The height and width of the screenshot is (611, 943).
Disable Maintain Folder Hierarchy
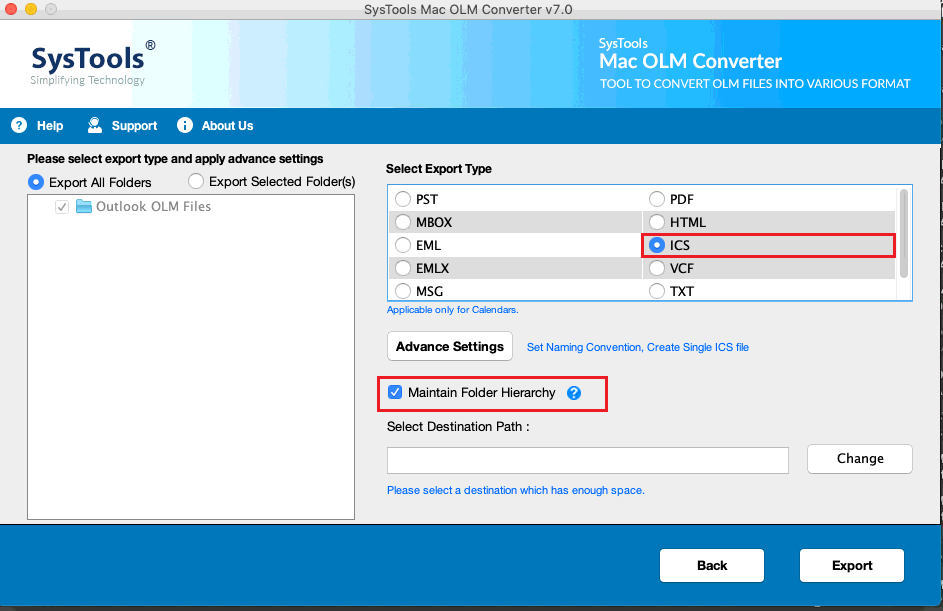395,393
